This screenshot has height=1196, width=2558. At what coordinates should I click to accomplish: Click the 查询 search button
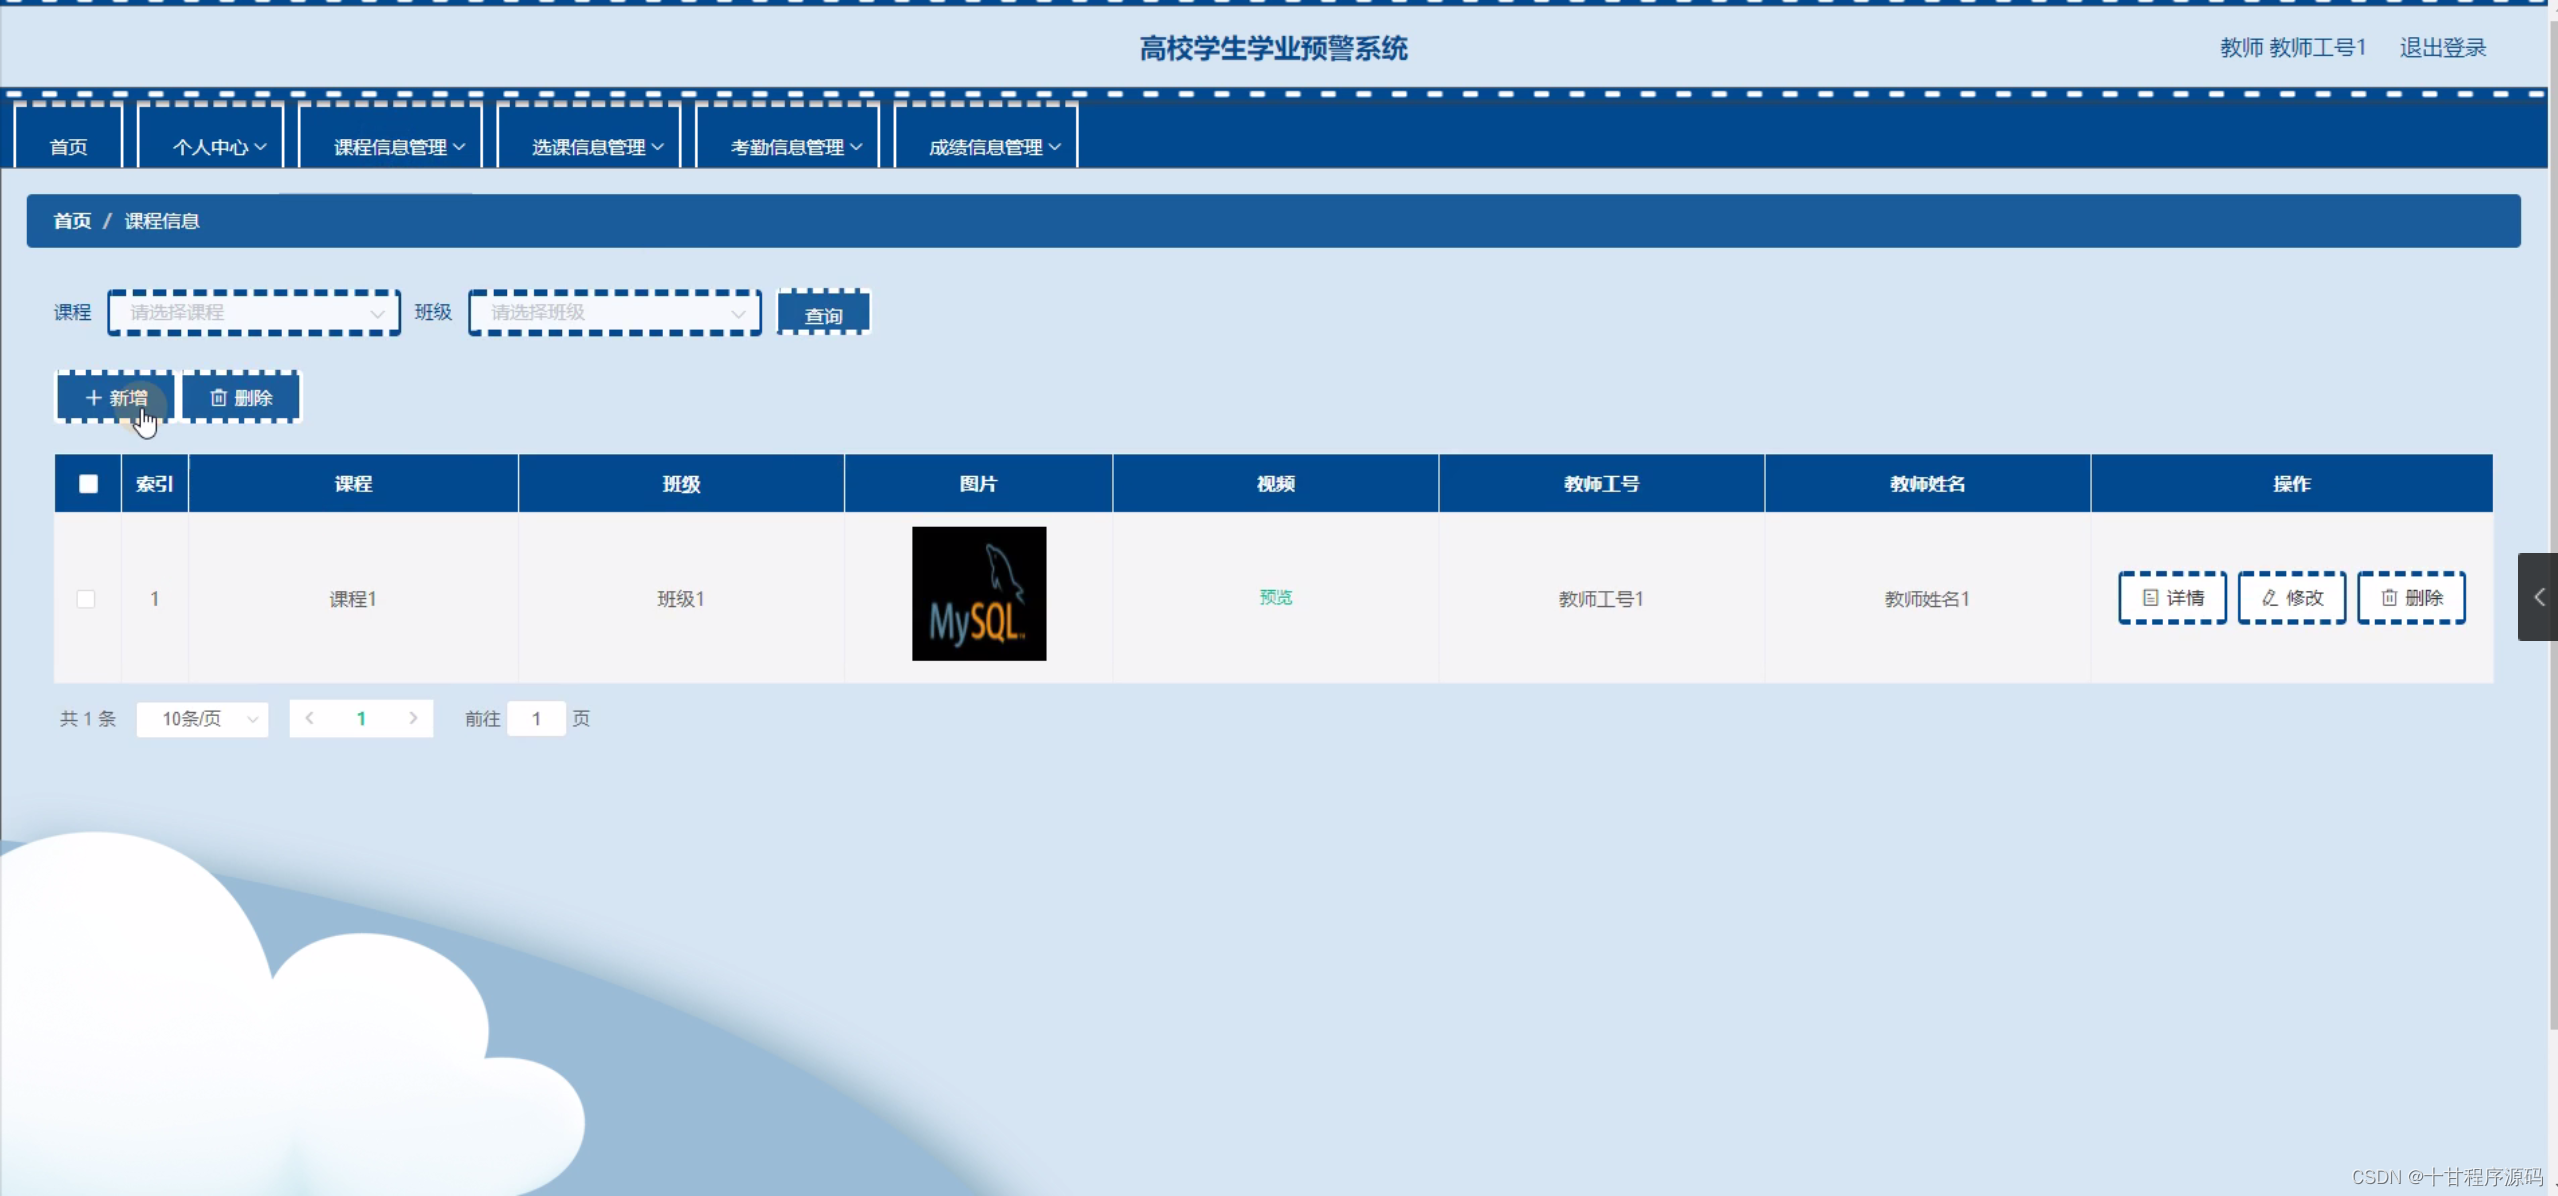823,315
